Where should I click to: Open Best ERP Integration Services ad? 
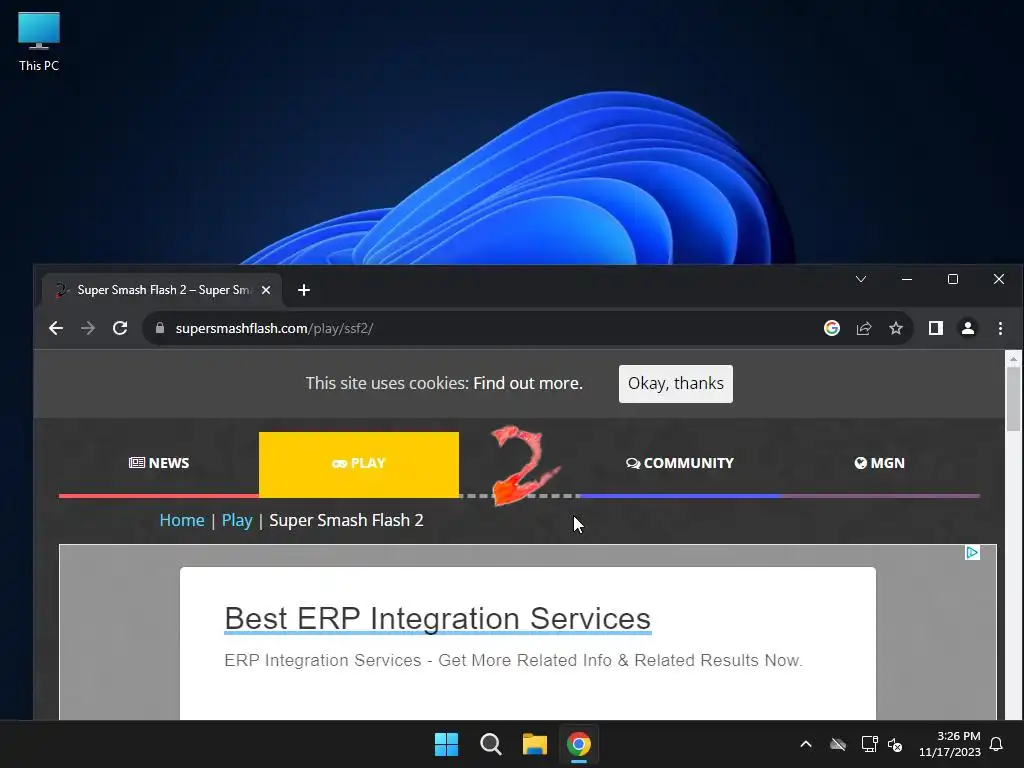tap(438, 618)
